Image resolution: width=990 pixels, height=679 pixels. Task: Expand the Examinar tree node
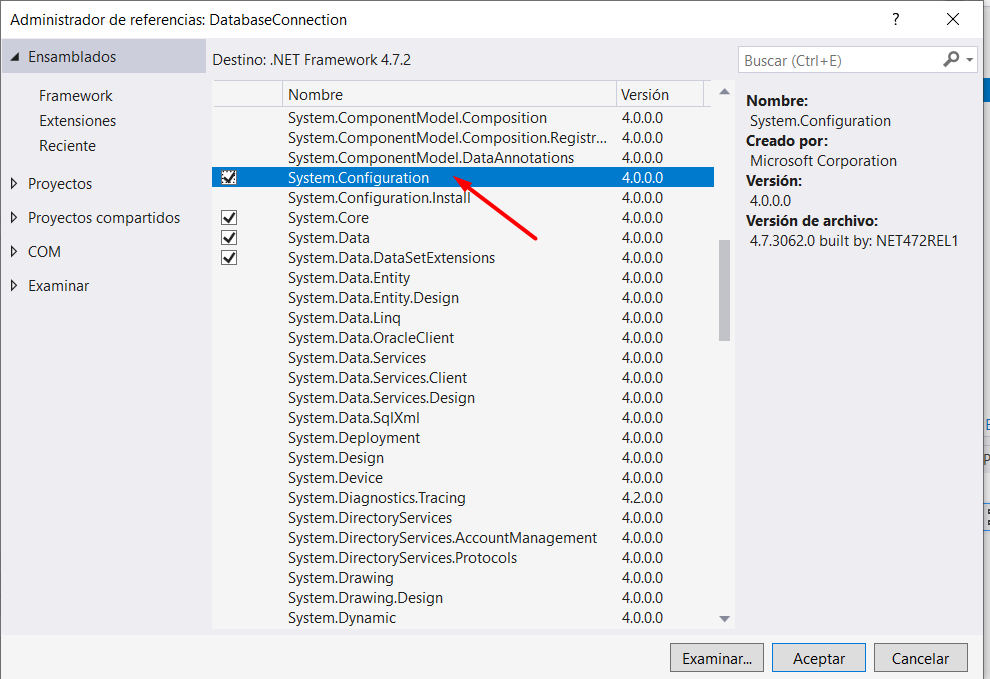coord(14,286)
